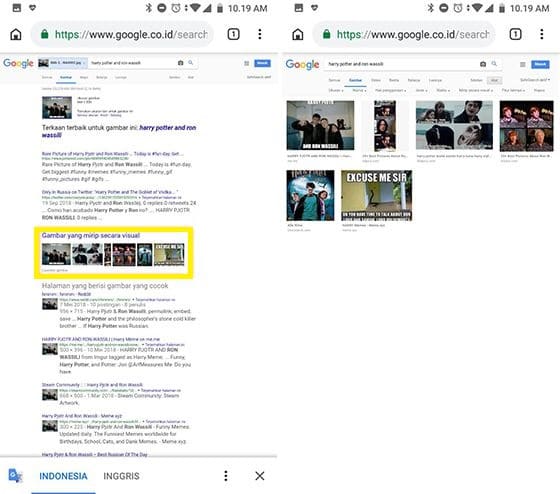Viewport: 560px width, 494px height.
Task: Click the blue sign-in button in right page
Action: 540,64
